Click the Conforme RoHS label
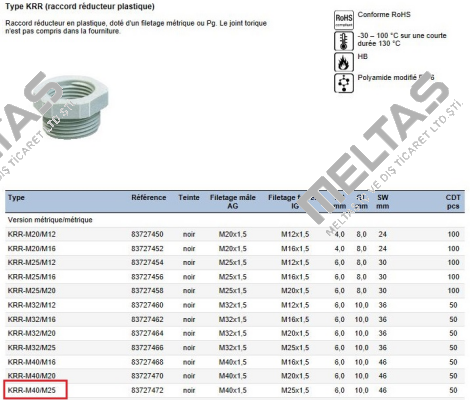This screenshot has width=470, height=400. pos(384,14)
